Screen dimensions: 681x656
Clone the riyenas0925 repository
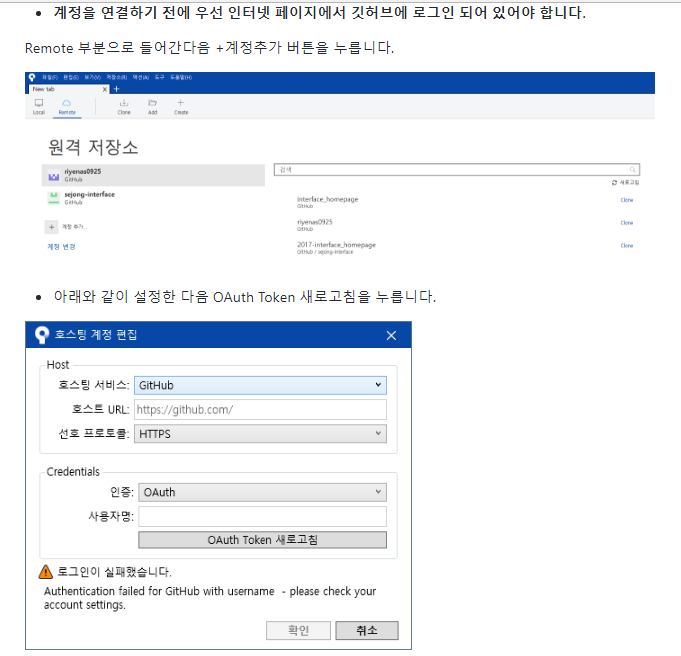click(x=627, y=223)
